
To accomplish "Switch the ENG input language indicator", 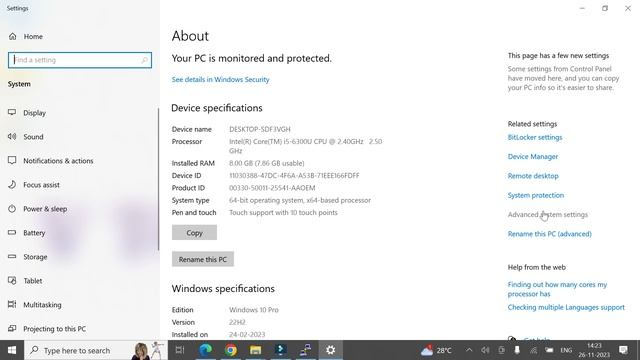I will pos(566,350).
